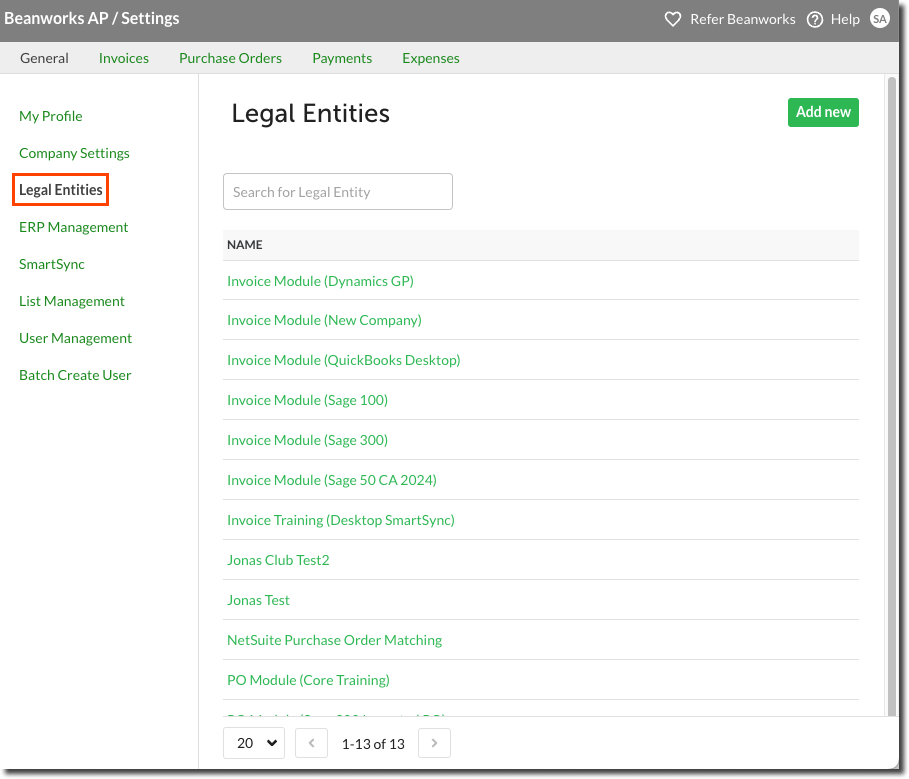The height and width of the screenshot is (779, 909).
Task: Open Invoice Module (Dynamics GP) entity
Action: [321, 281]
